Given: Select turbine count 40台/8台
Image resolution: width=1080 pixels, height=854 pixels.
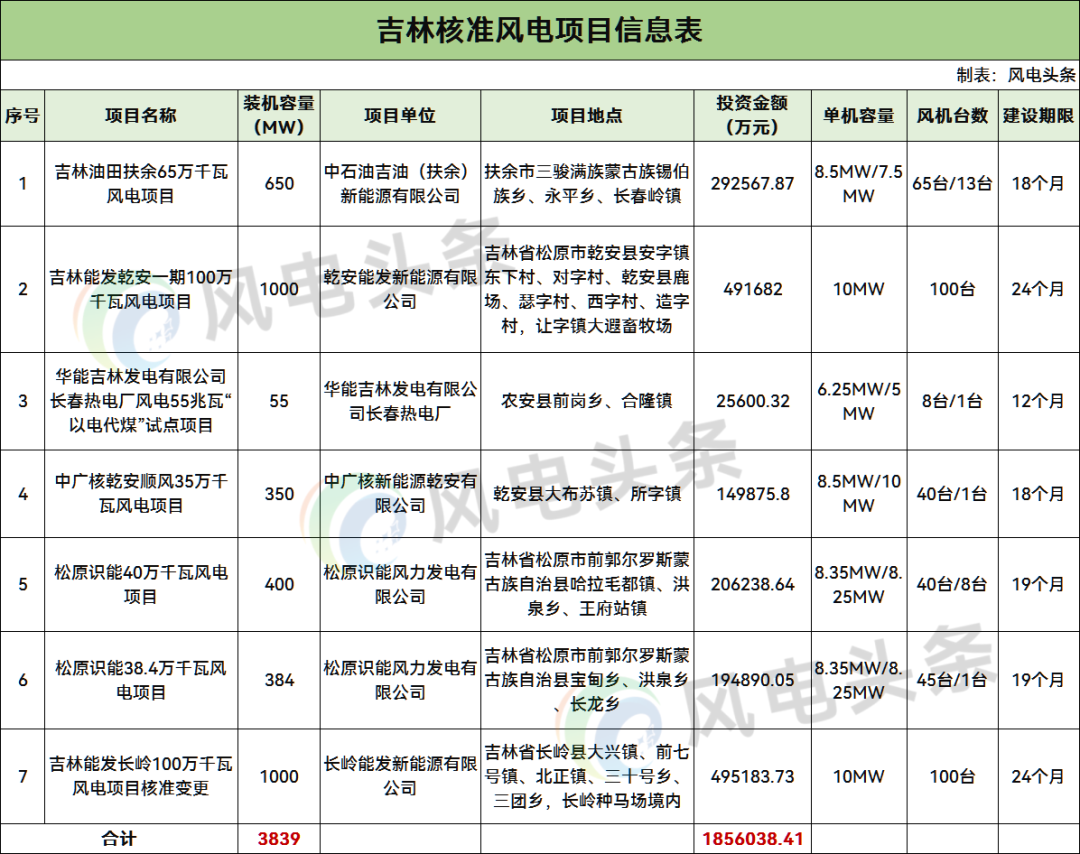Looking at the screenshot, I should 953,584.
